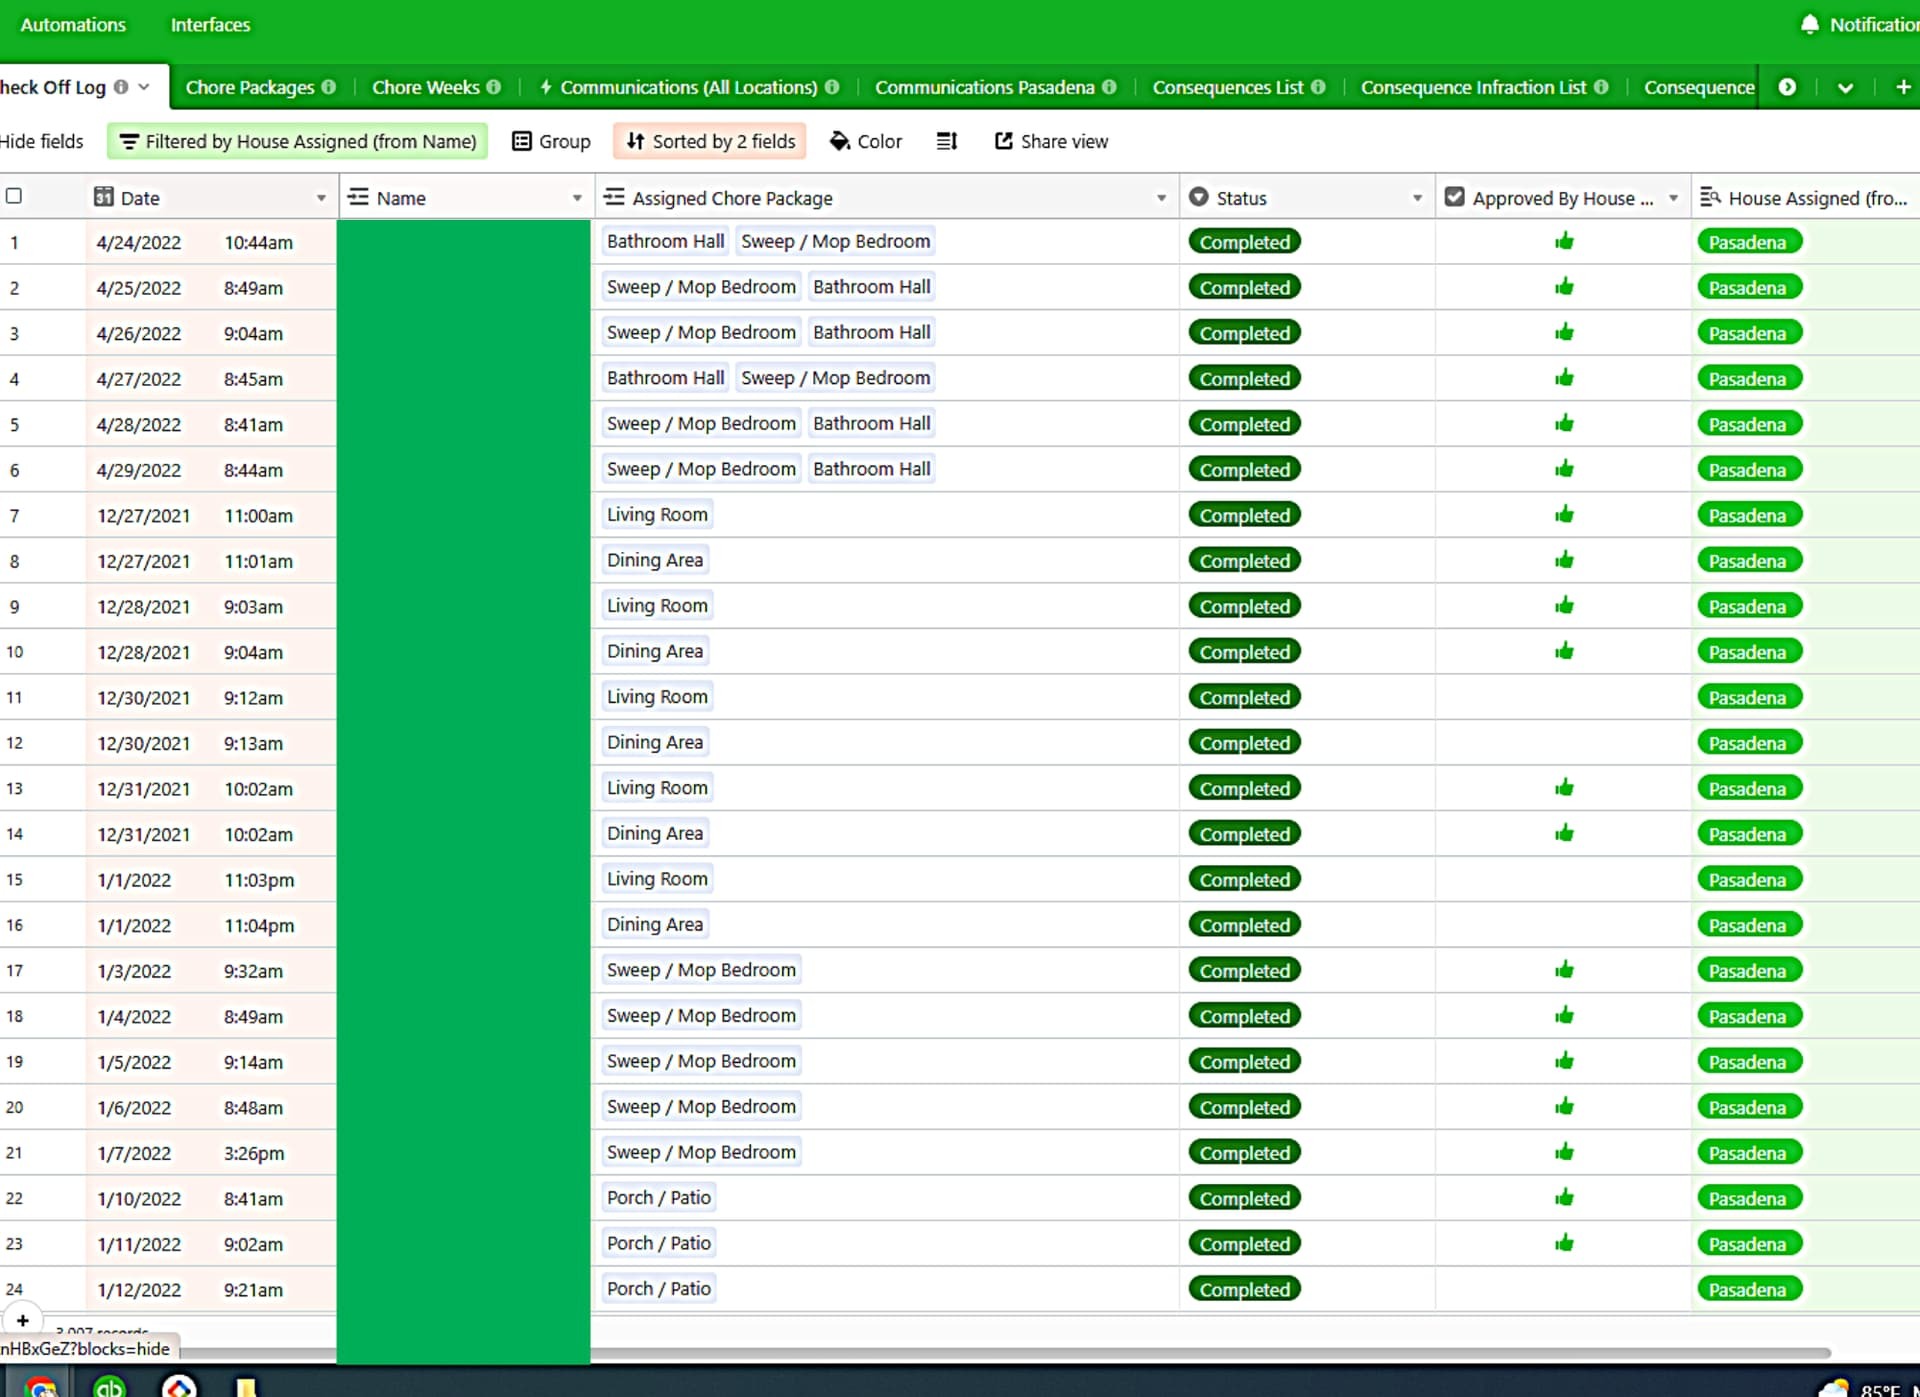
Task: Add a new table with plus icon
Action: (1903, 87)
